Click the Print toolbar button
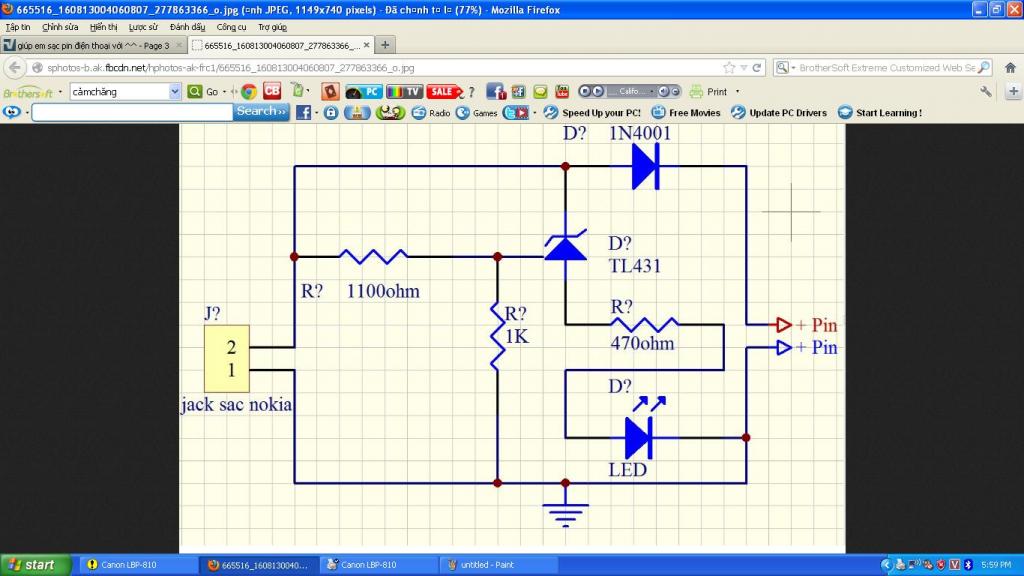 [709, 91]
